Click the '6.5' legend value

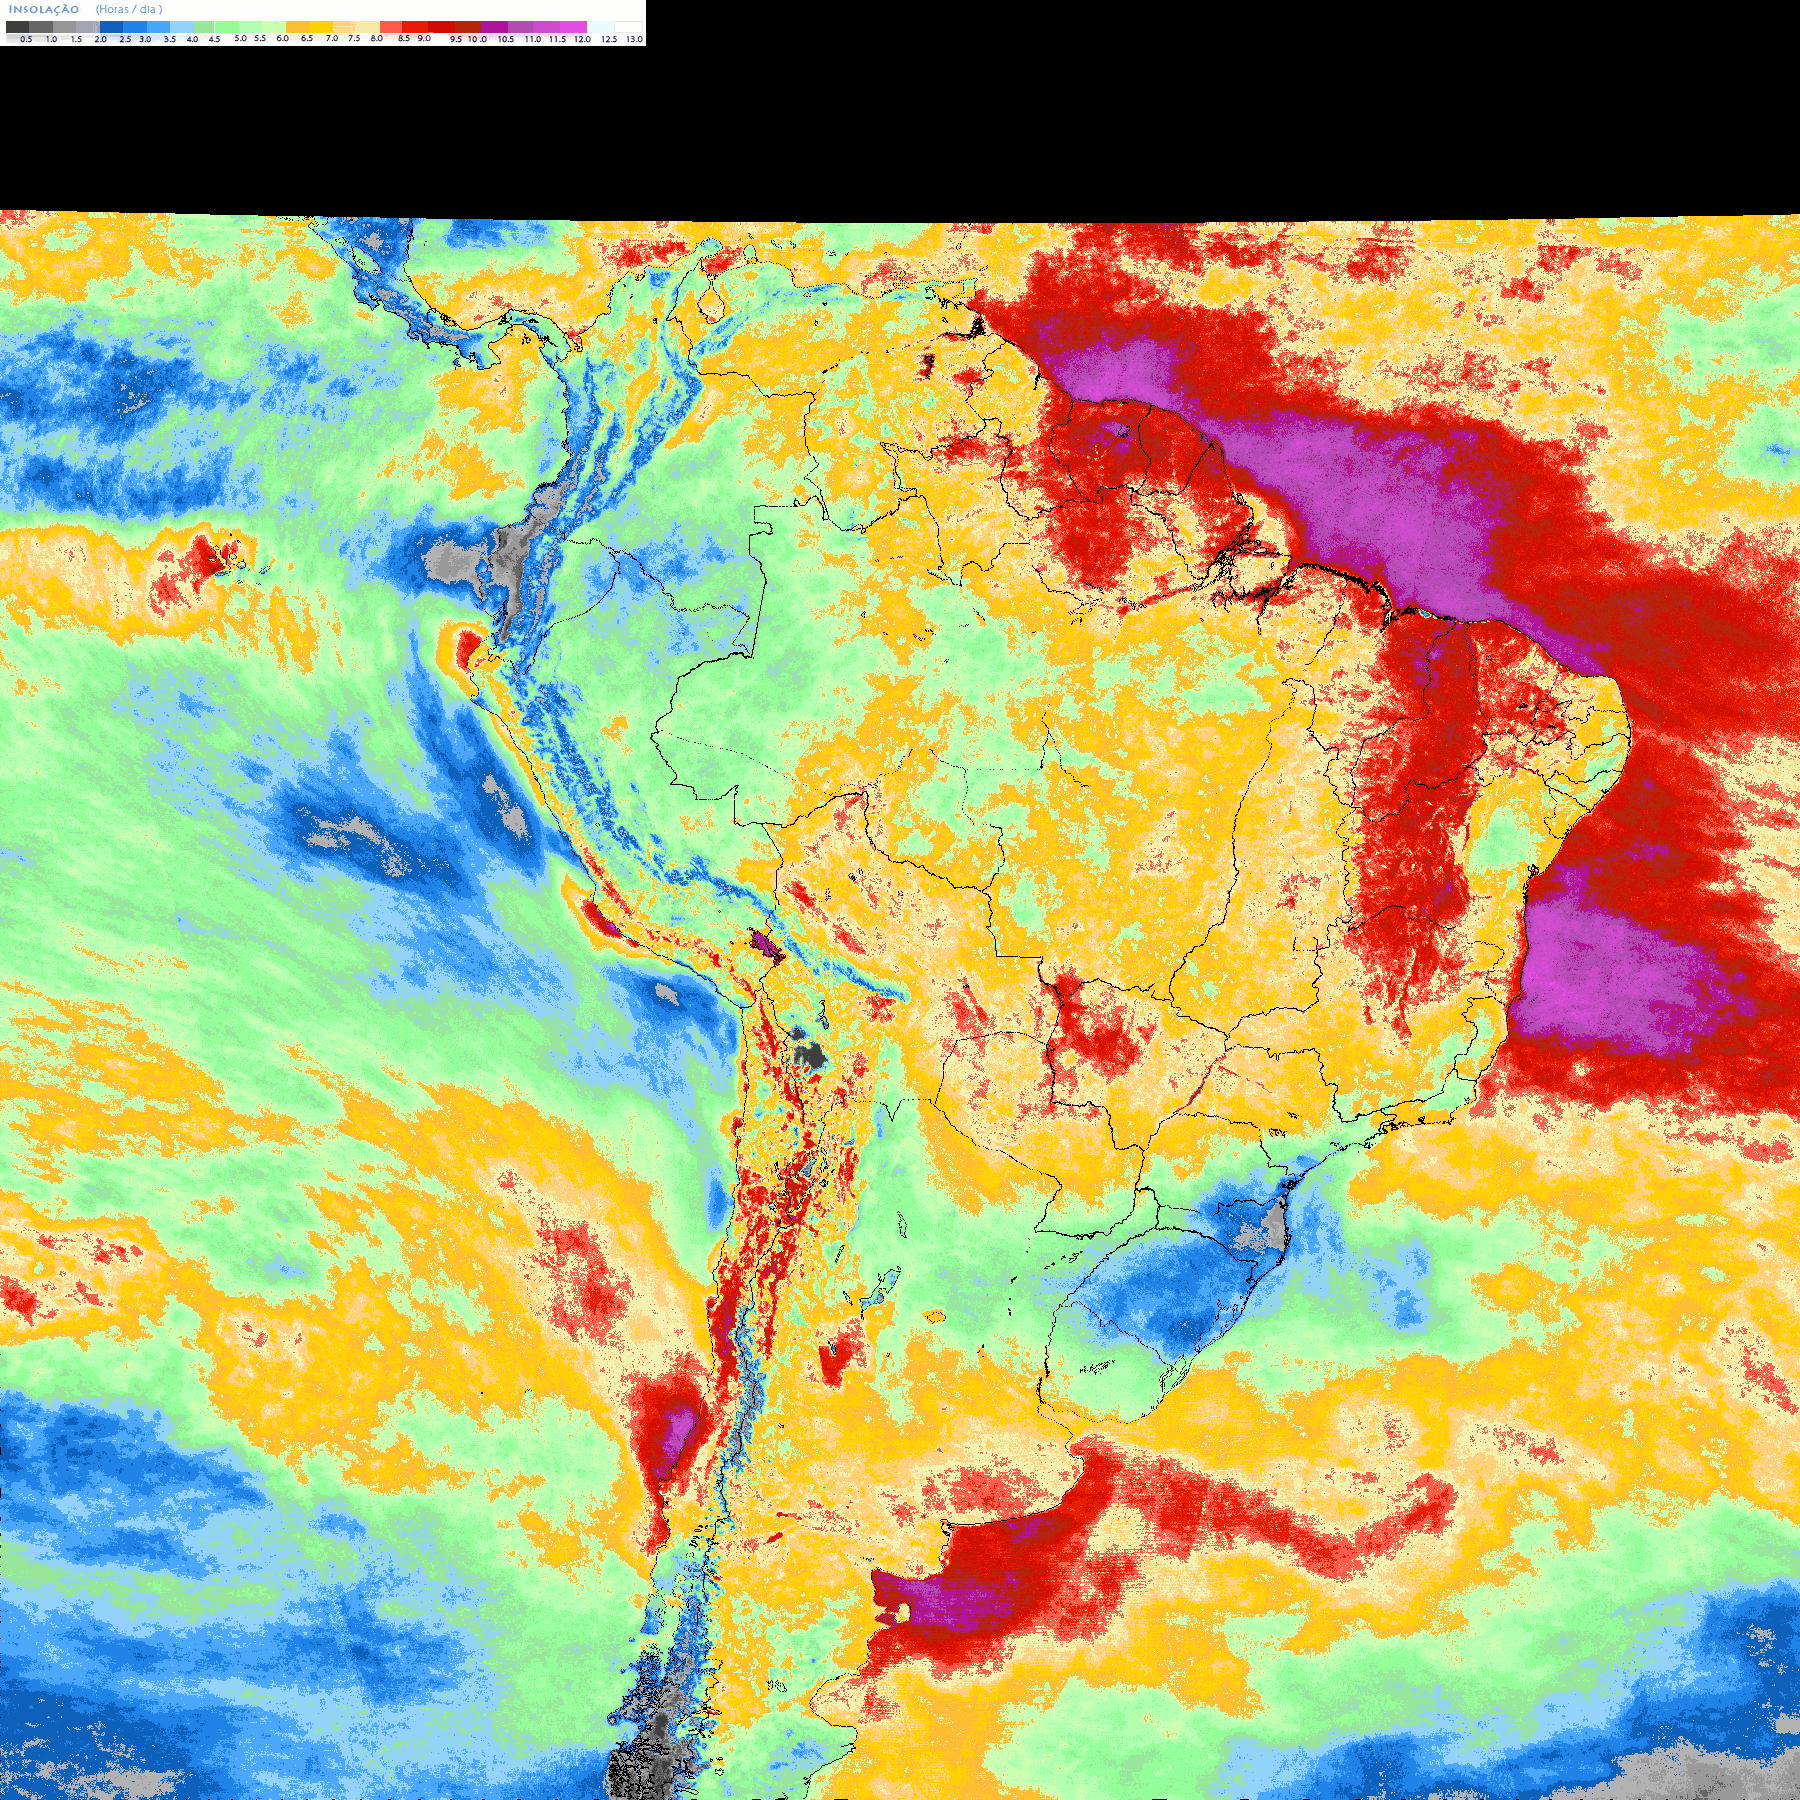[x=307, y=38]
